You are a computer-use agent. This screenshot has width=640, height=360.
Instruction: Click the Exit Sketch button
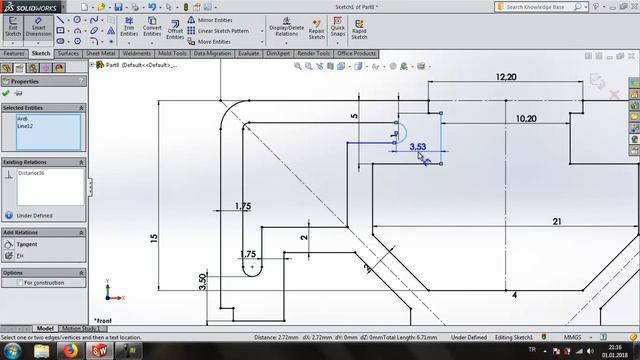coord(13,27)
